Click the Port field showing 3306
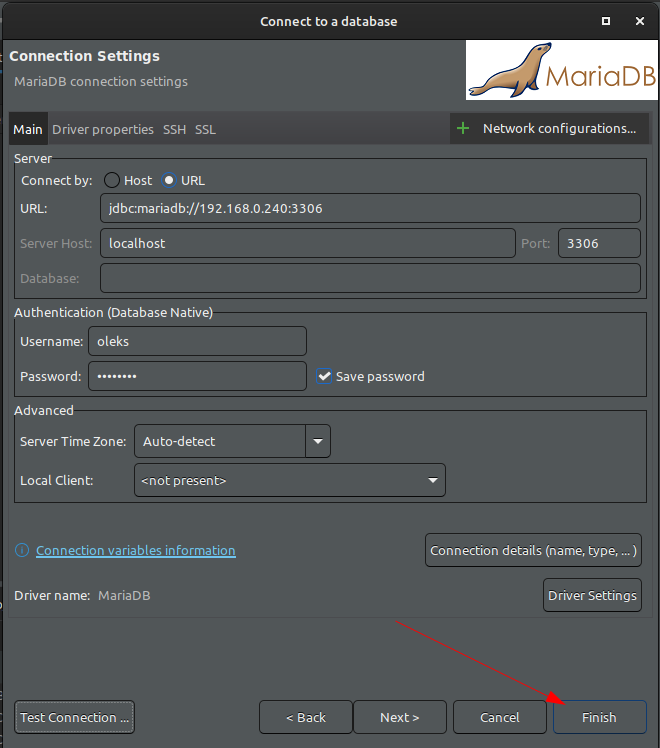Screen dimensions: 660x748 tap(599, 243)
